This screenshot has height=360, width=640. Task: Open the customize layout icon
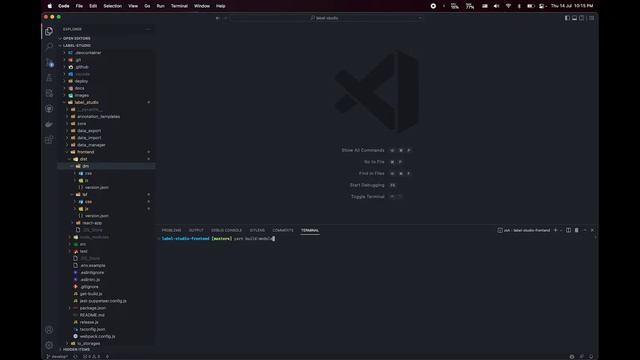tap(591, 18)
